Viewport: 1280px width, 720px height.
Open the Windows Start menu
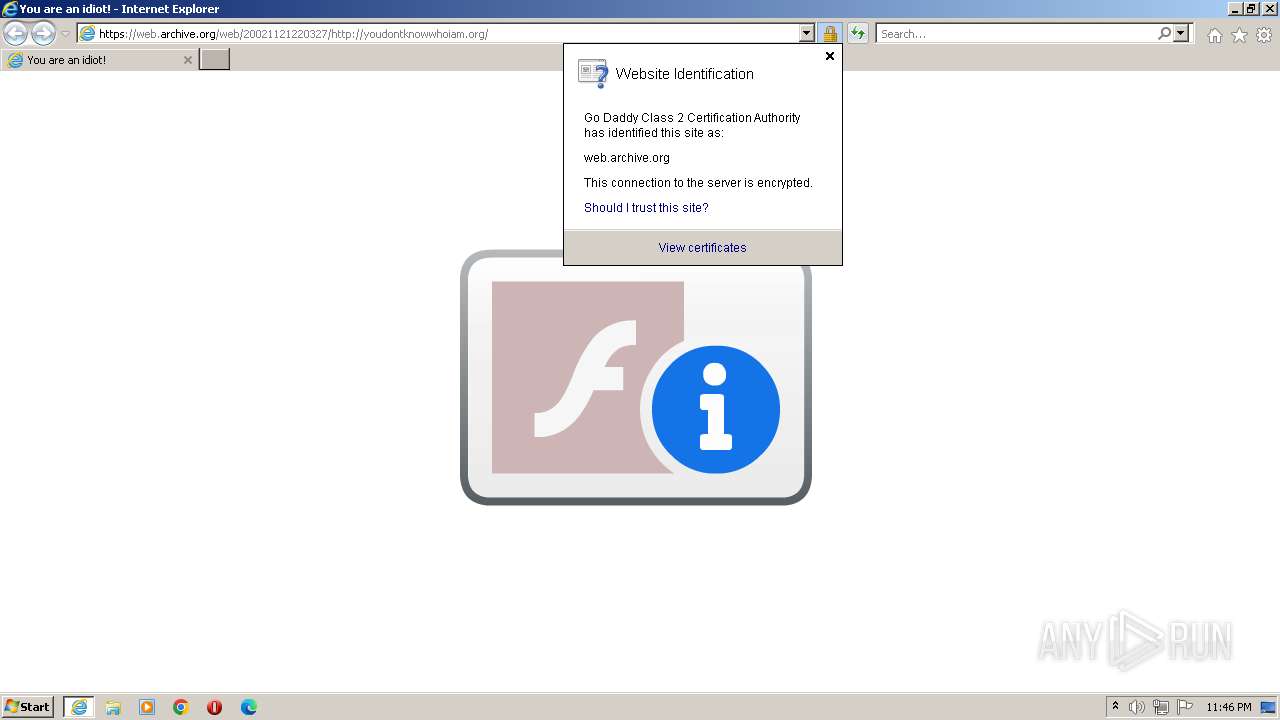pos(28,707)
